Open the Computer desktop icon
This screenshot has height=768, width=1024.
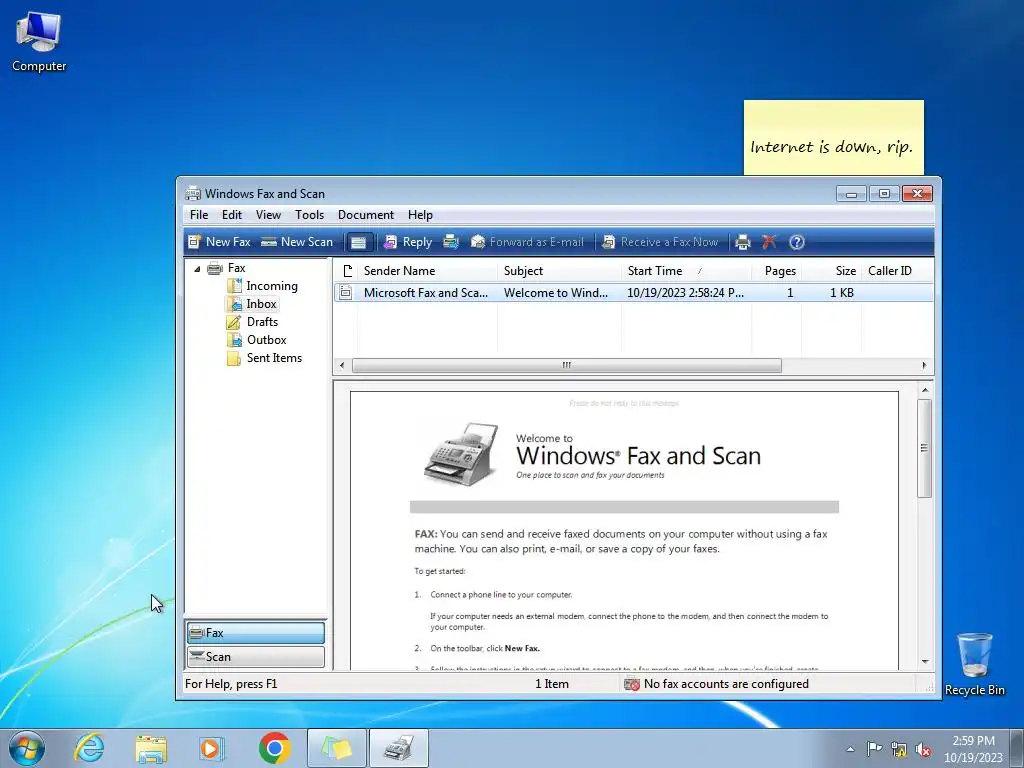39,40
